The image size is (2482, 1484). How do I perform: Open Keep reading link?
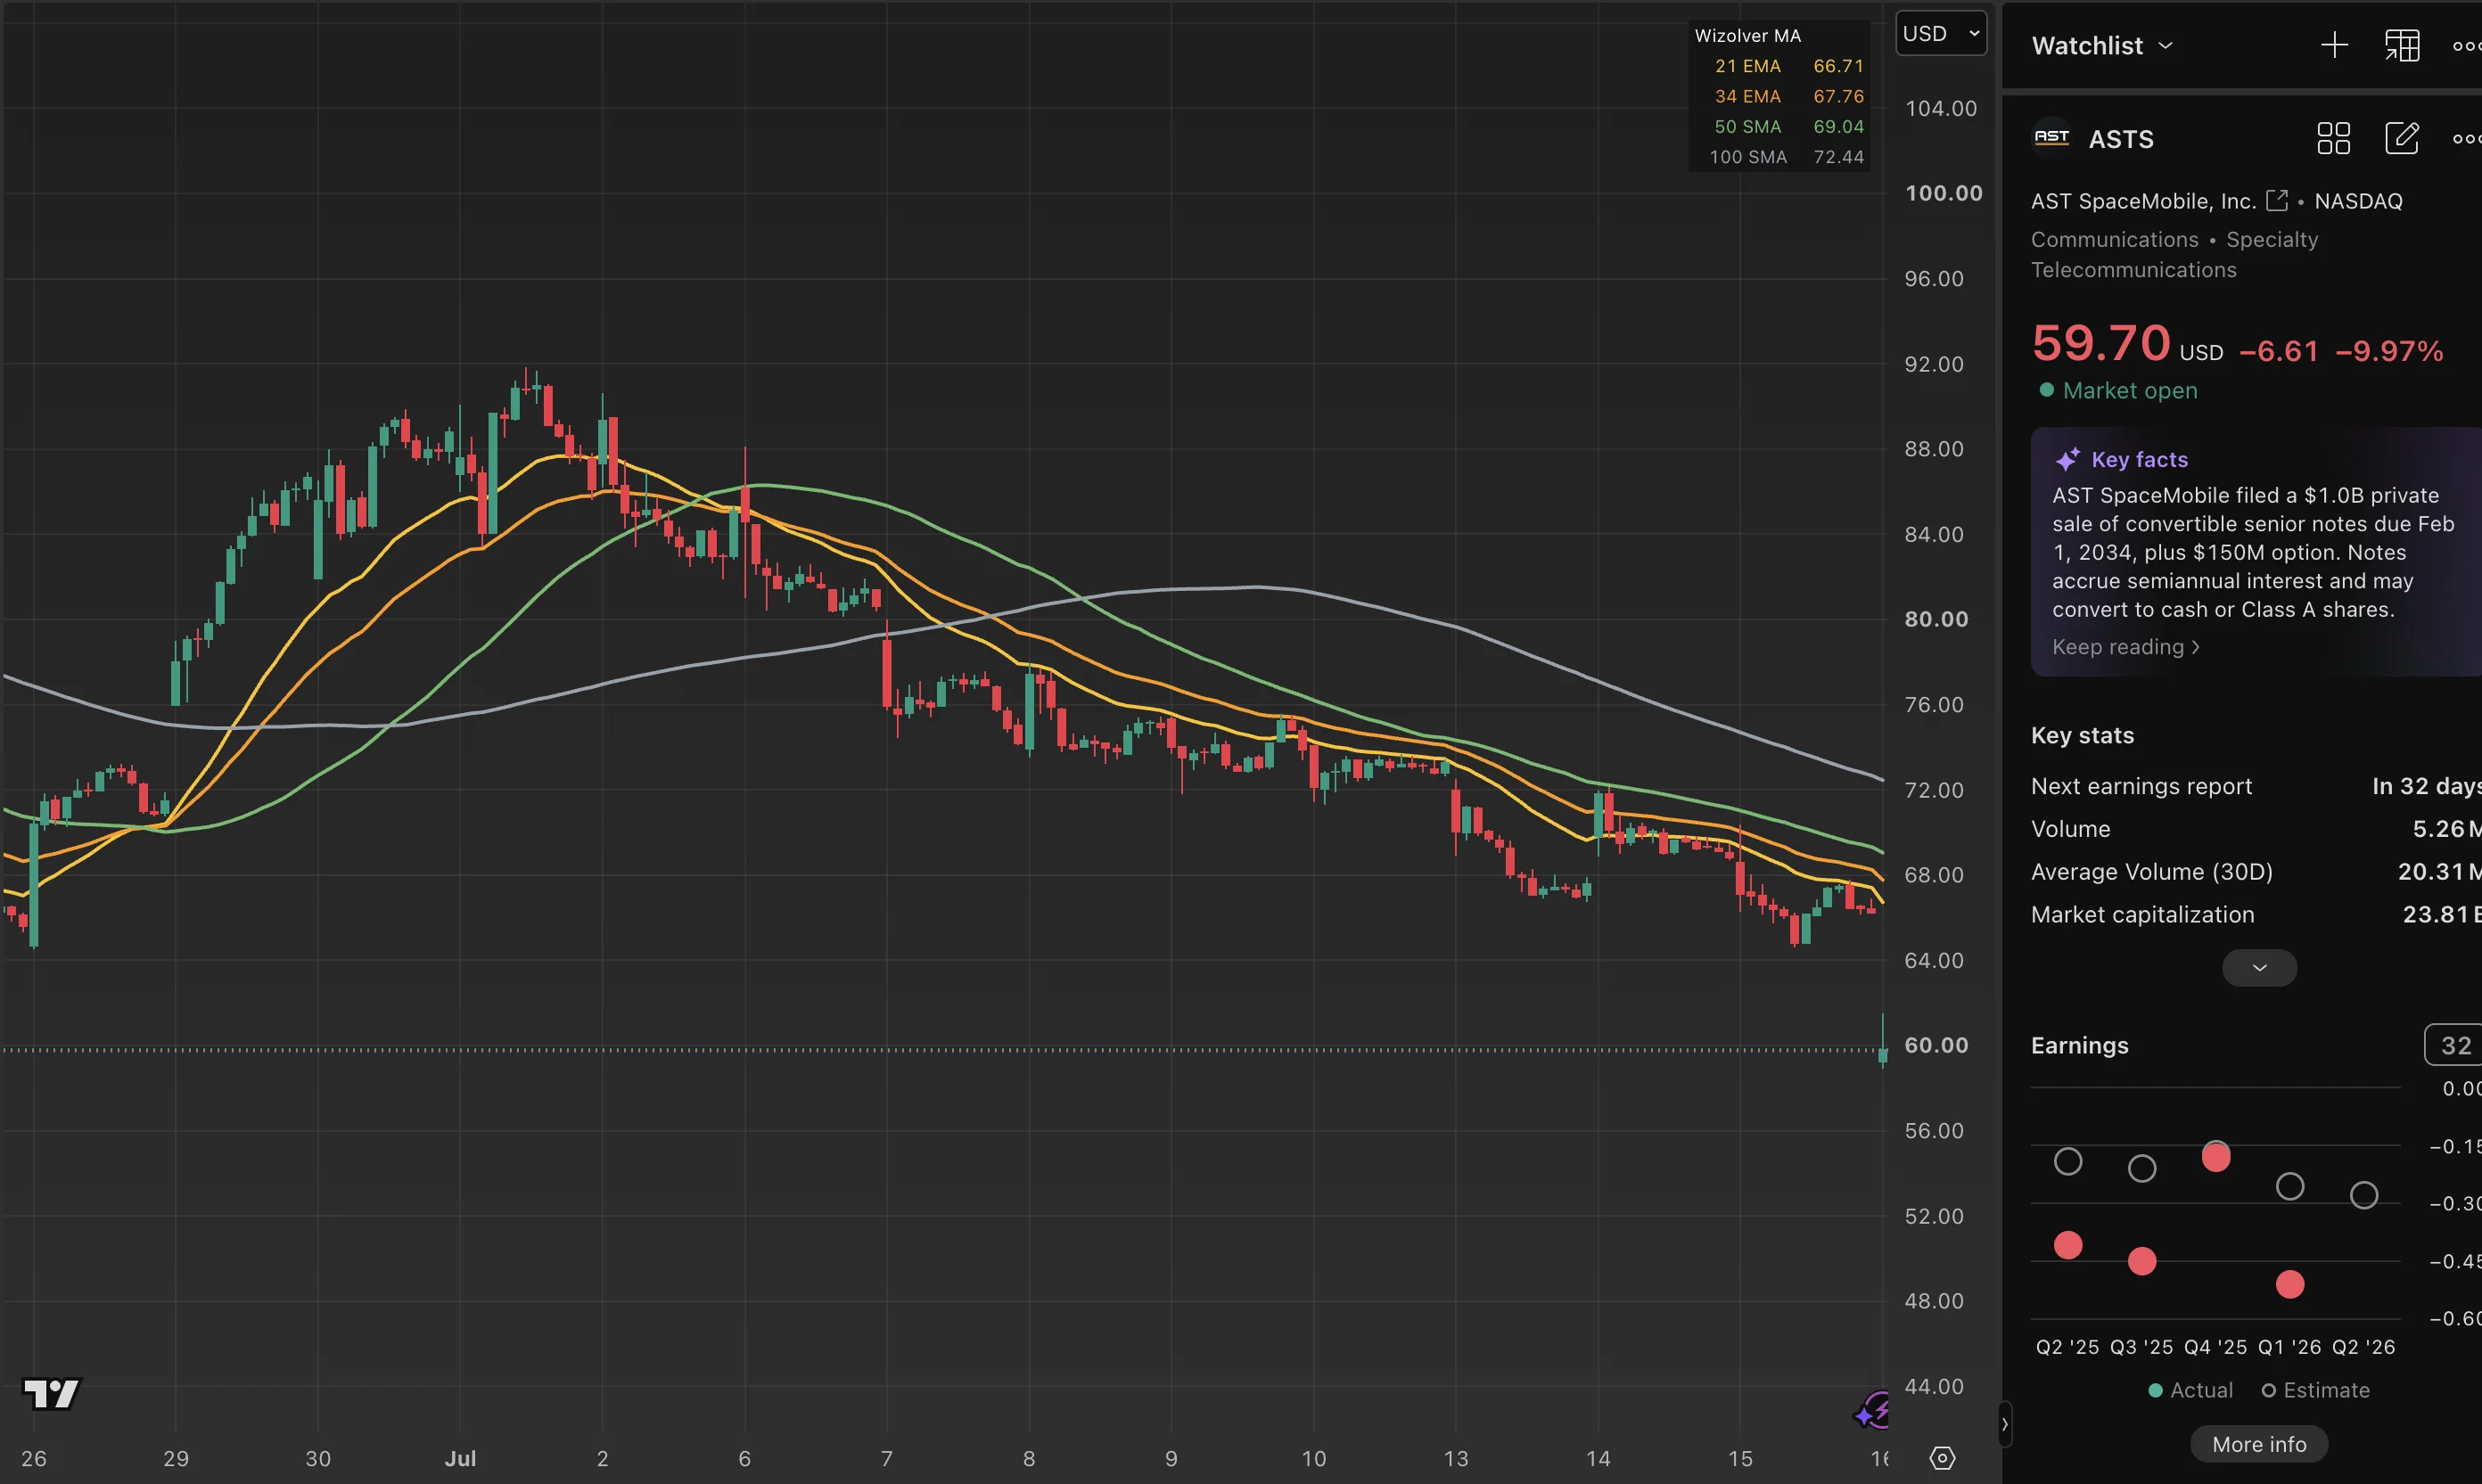[2125, 647]
